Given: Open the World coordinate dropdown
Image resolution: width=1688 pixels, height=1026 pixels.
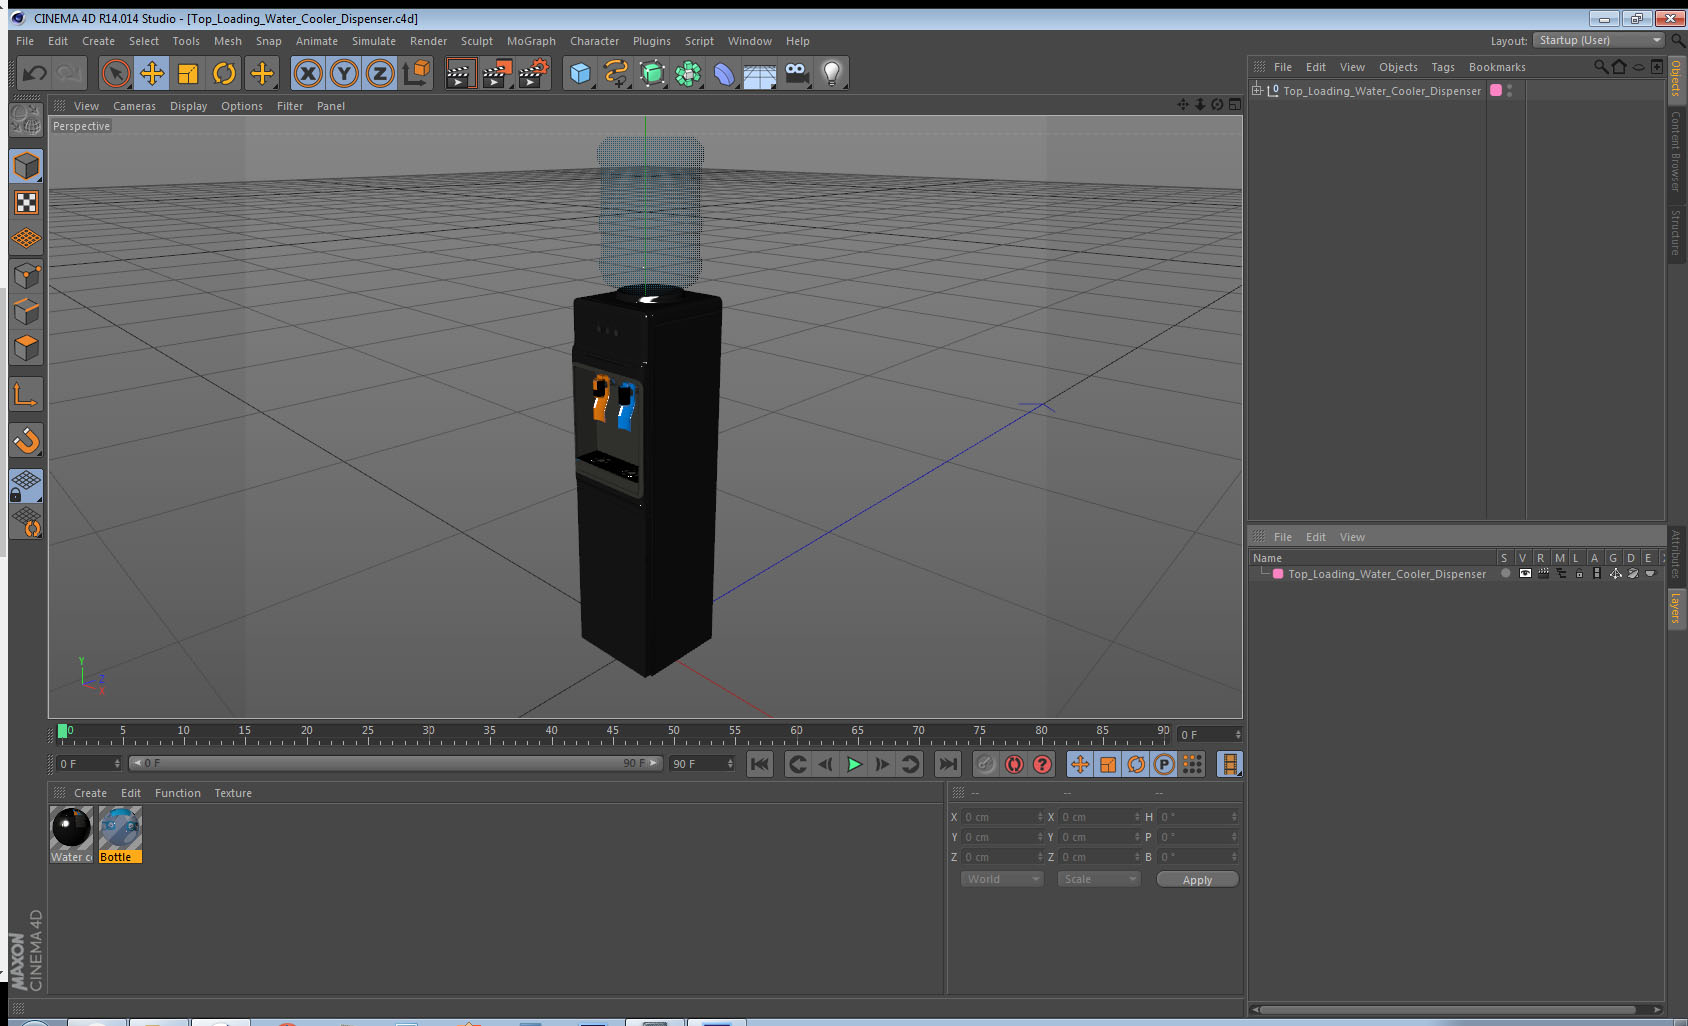Looking at the screenshot, I should coord(1002,879).
